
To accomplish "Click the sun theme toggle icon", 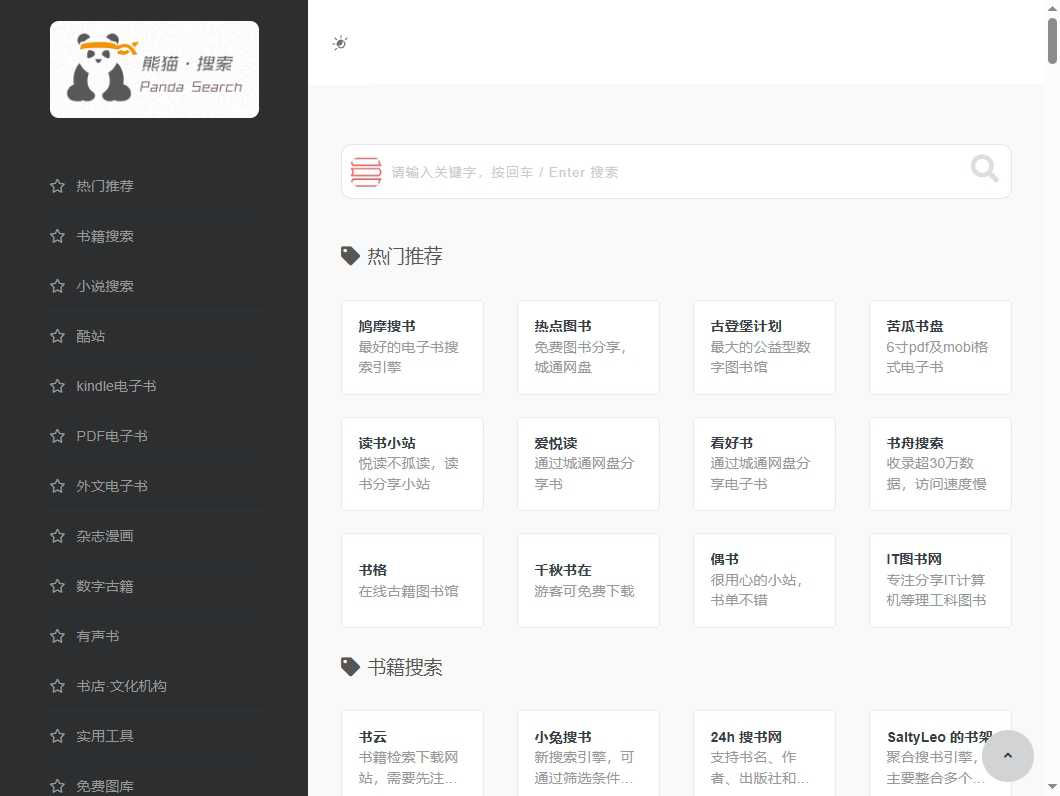I will click(340, 43).
